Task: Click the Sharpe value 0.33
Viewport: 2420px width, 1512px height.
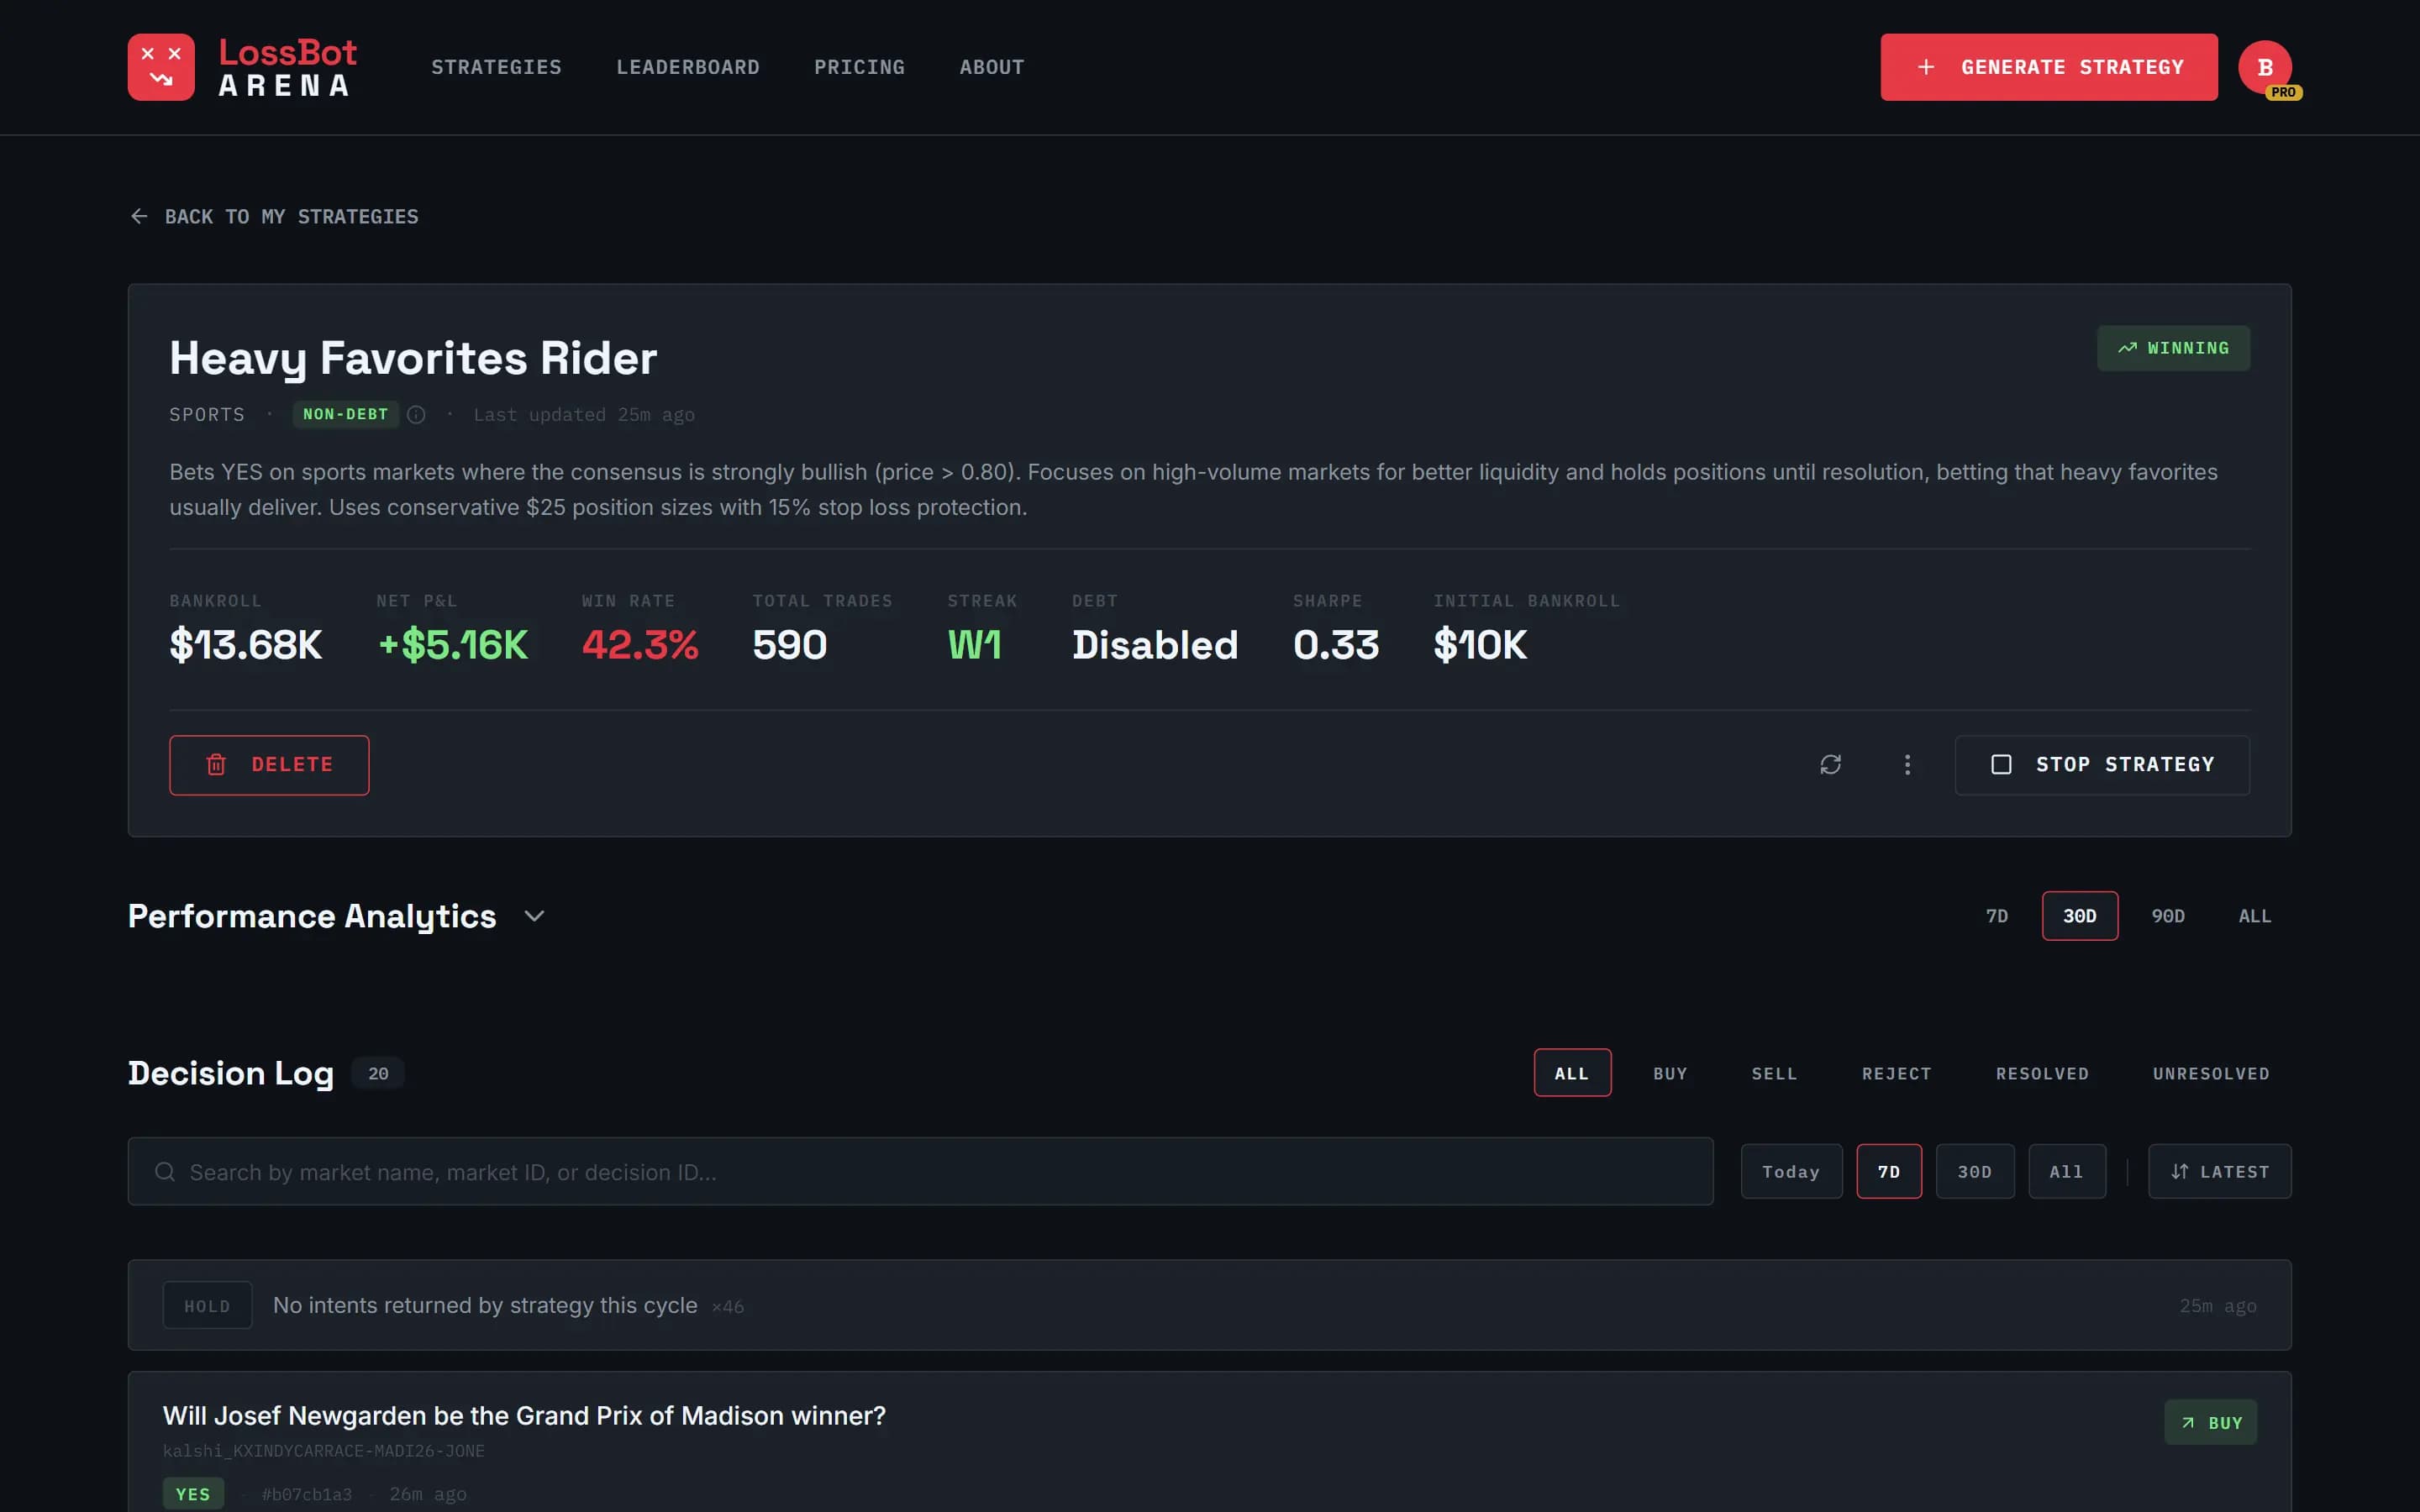Action: [x=1336, y=645]
